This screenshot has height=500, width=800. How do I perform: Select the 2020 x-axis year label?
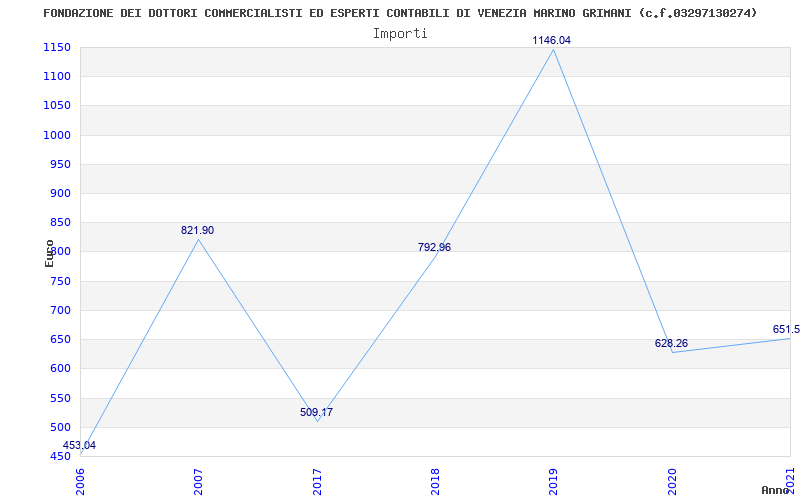672,482
